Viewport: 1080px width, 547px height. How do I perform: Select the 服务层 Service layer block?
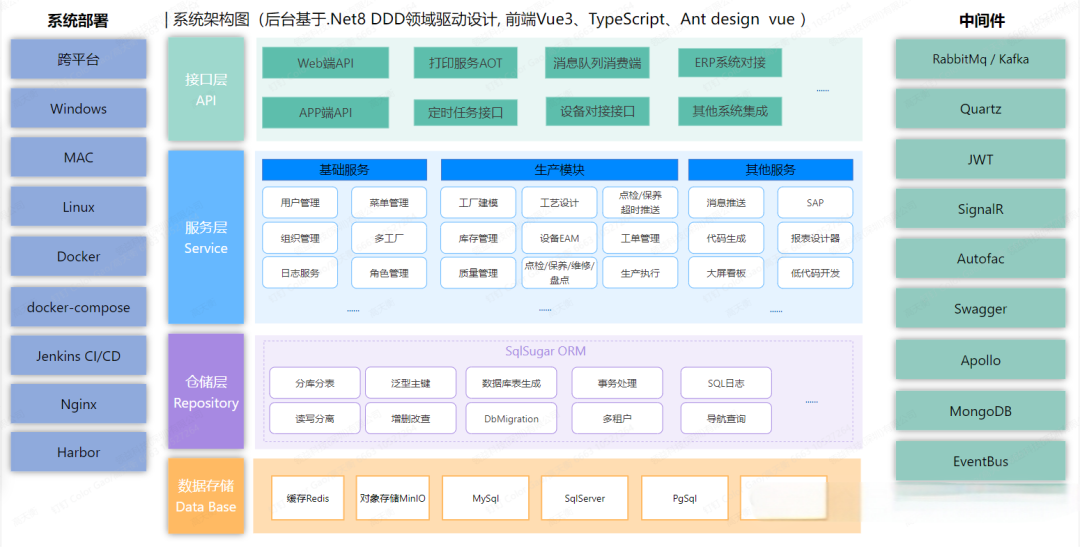pos(206,237)
